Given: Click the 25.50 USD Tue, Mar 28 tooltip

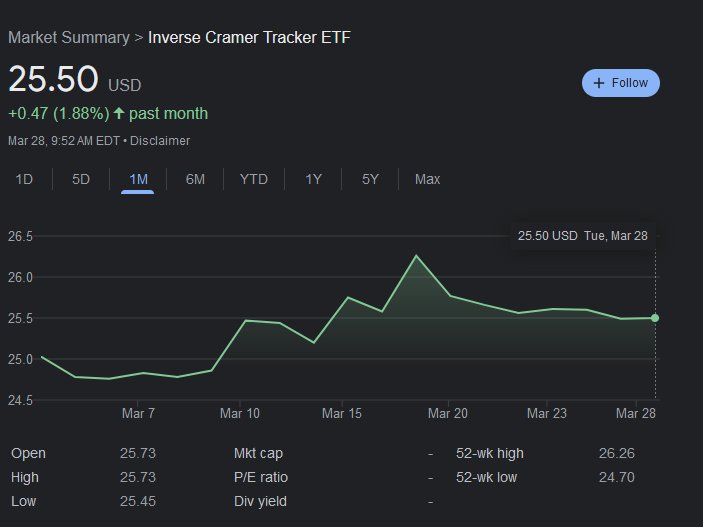Looking at the screenshot, I should pyautogui.click(x=582, y=236).
